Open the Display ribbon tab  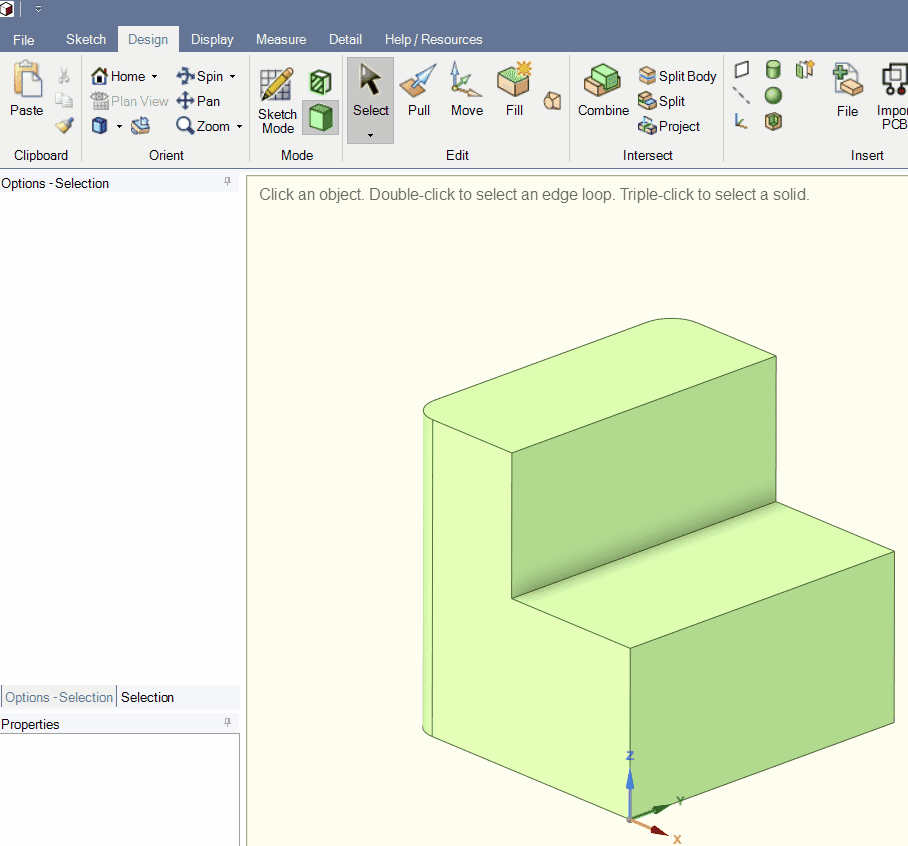pyautogui.click(x=212, y=39)
